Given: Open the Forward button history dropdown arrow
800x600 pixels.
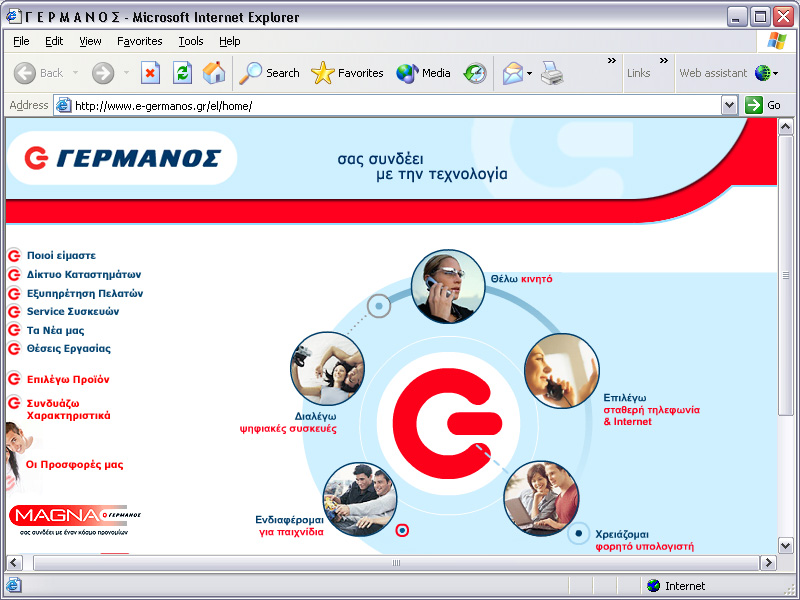Looking at the screenshot, I should pyautogui.click(x=126, y=73).
